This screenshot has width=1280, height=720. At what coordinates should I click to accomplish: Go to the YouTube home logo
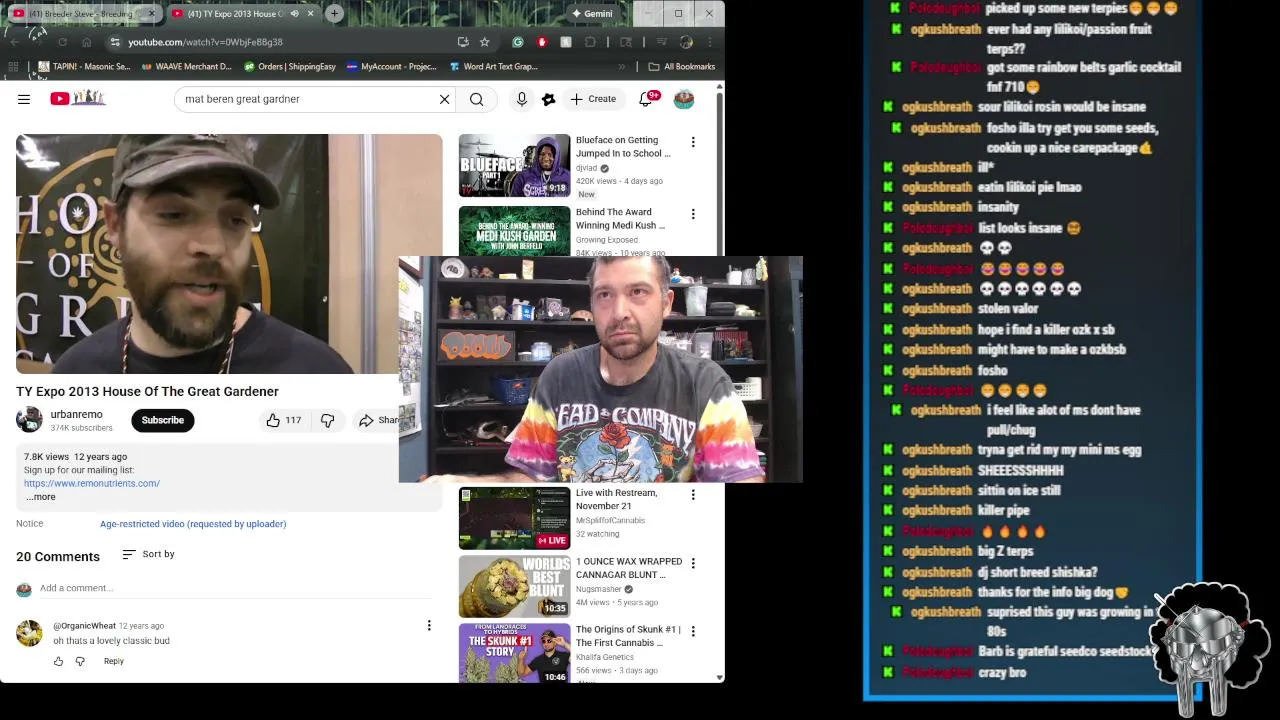coord(78,98)
